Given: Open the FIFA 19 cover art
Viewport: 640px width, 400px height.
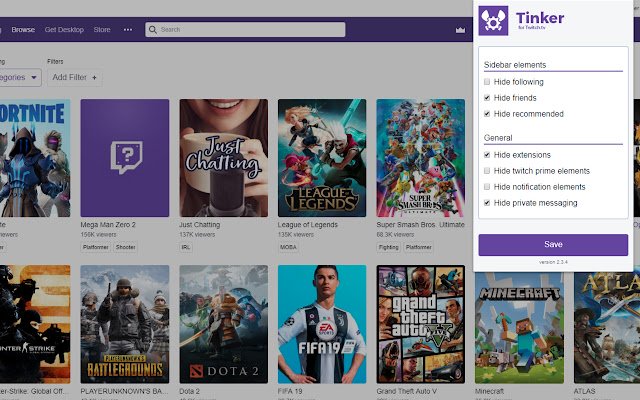Looking at the screenshot, I should pyautogui.click(x=322, y=324).
